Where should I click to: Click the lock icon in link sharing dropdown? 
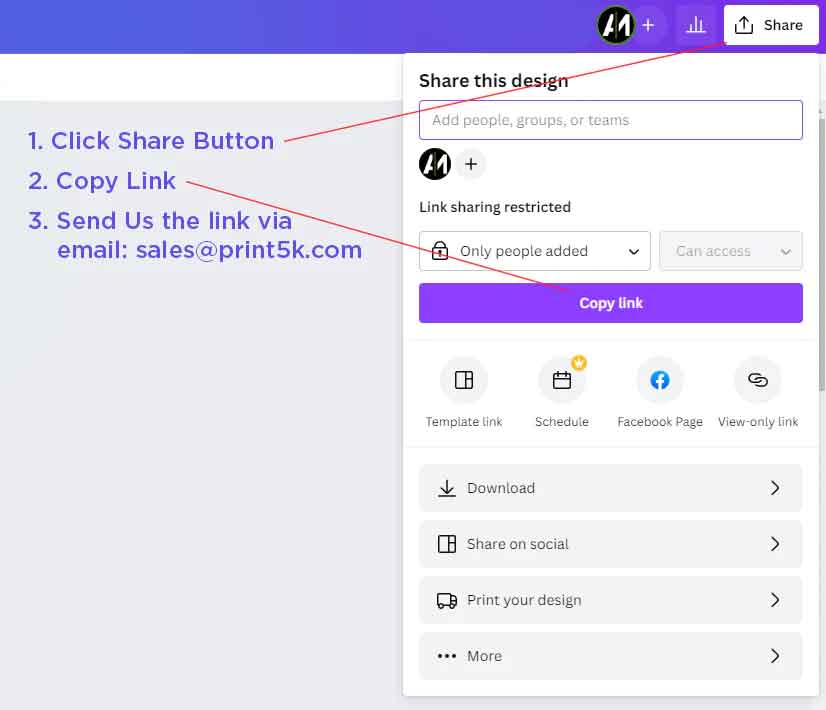click(439, 251)
